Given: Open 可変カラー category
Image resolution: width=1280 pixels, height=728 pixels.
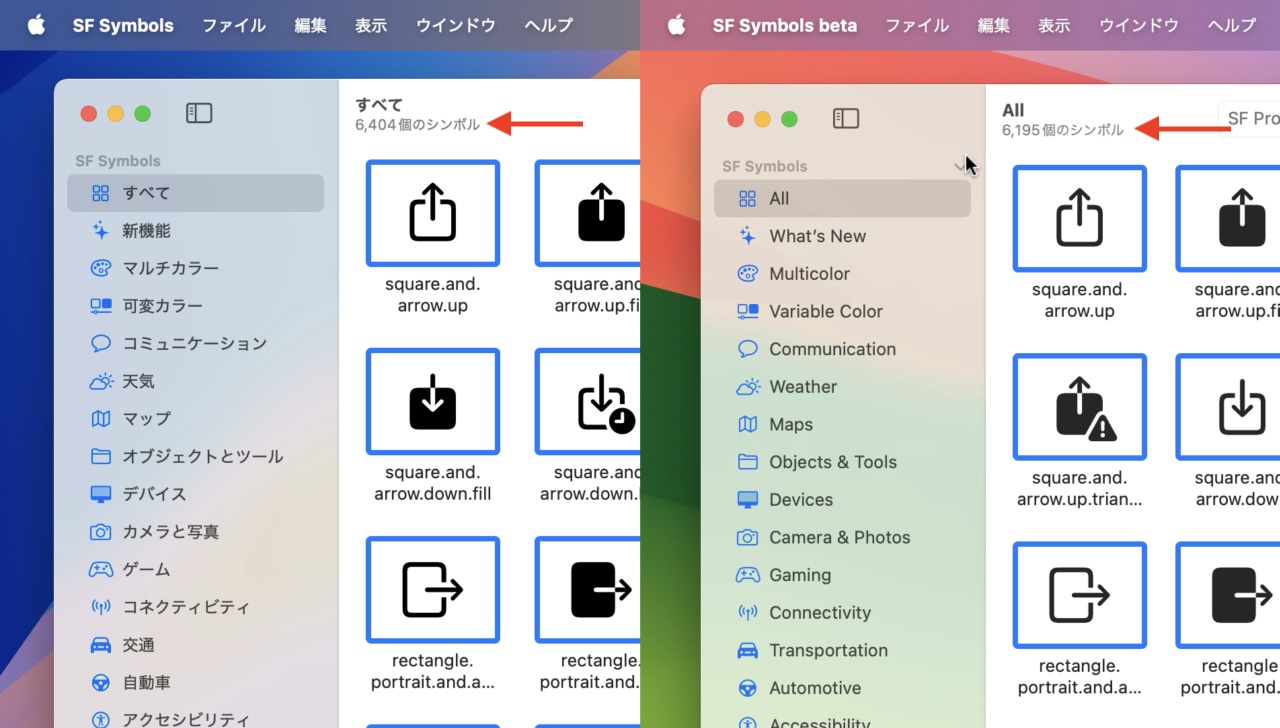Looking at the screenshot, I should (x=196, y=306).
